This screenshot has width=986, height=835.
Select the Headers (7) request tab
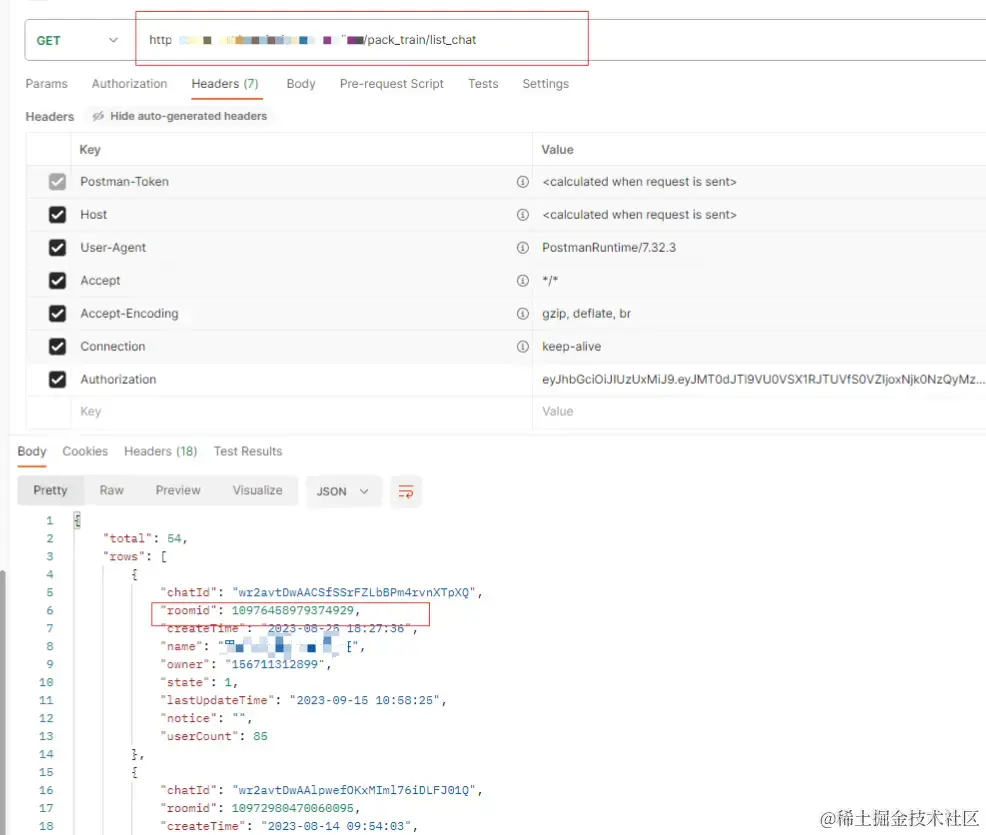225,84
